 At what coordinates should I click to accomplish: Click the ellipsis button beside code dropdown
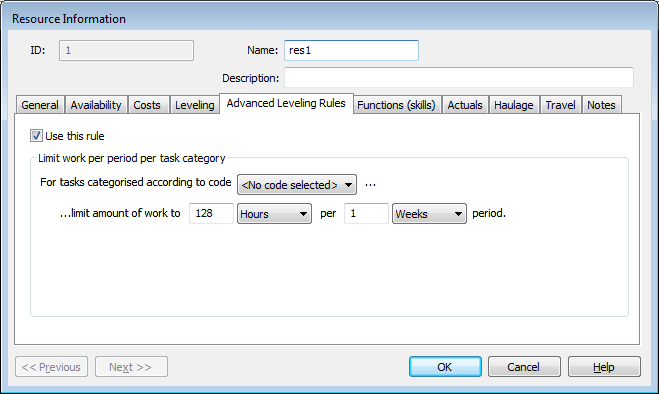[x=370, y=185]
